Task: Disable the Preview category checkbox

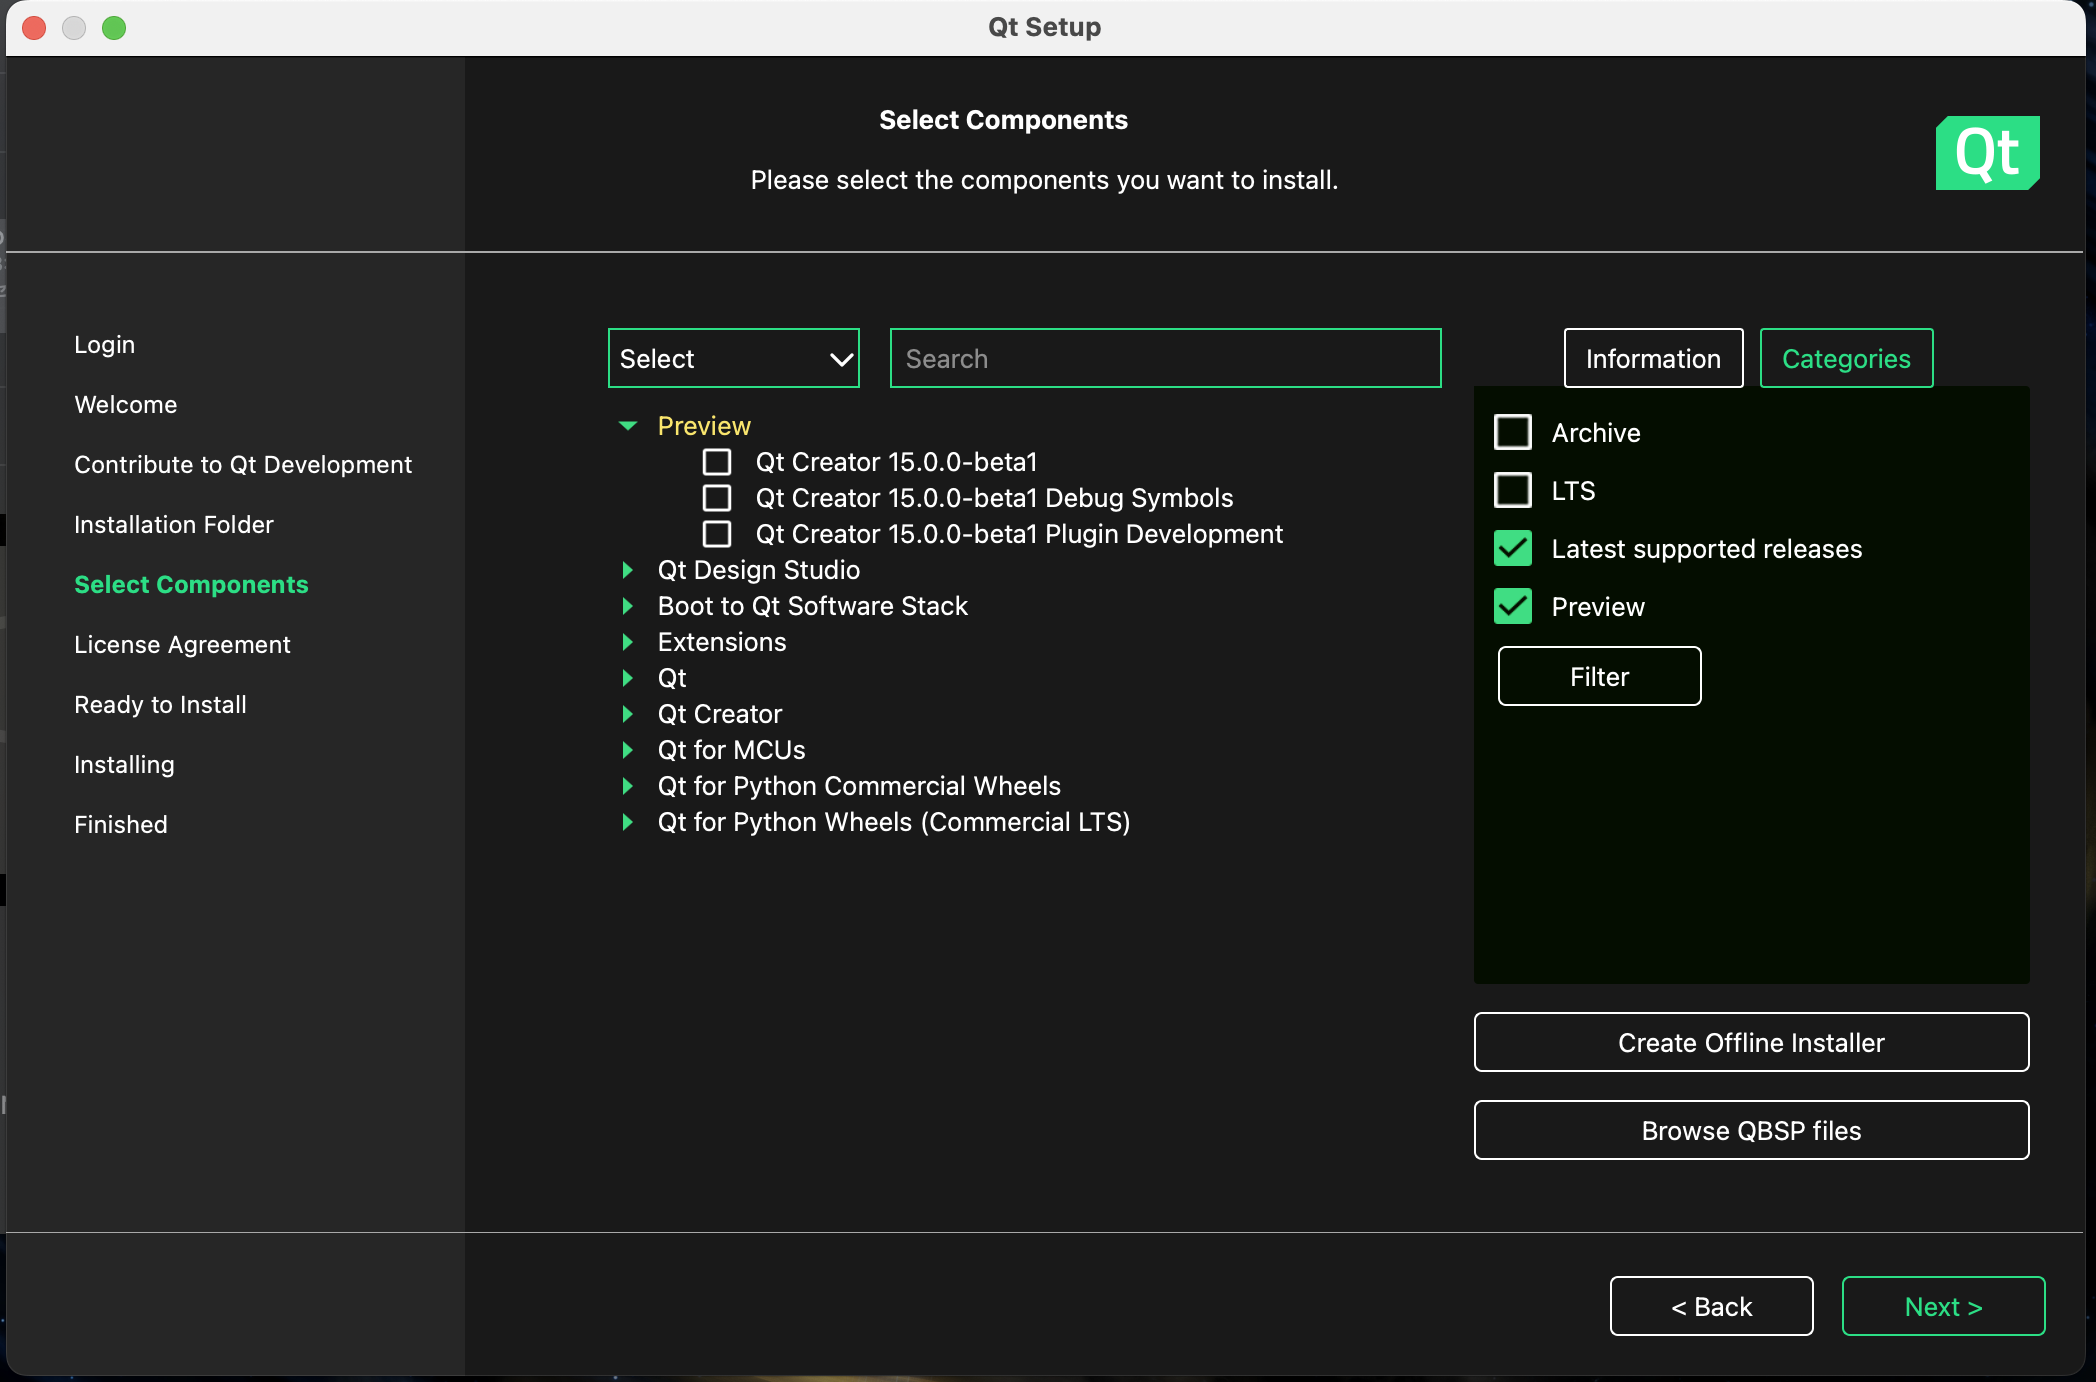Action: pyautogui.click(x=1513, y=605)
